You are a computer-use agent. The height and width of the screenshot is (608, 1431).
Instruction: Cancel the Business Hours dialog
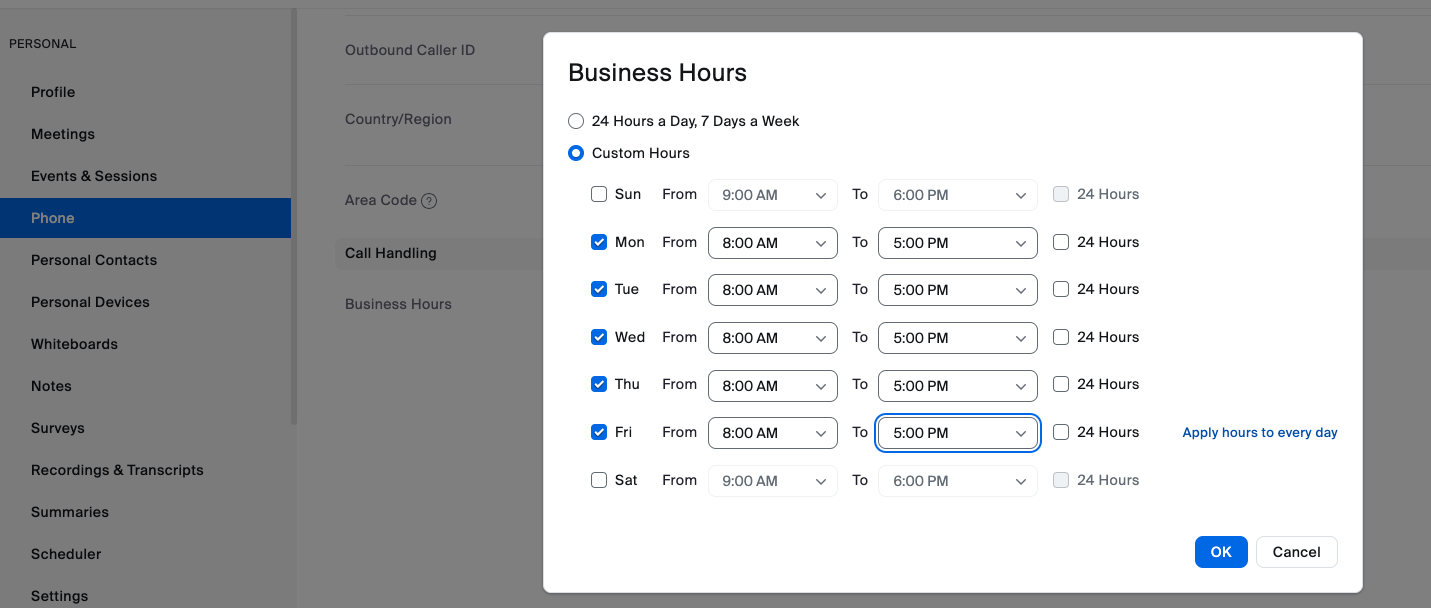1296,552
